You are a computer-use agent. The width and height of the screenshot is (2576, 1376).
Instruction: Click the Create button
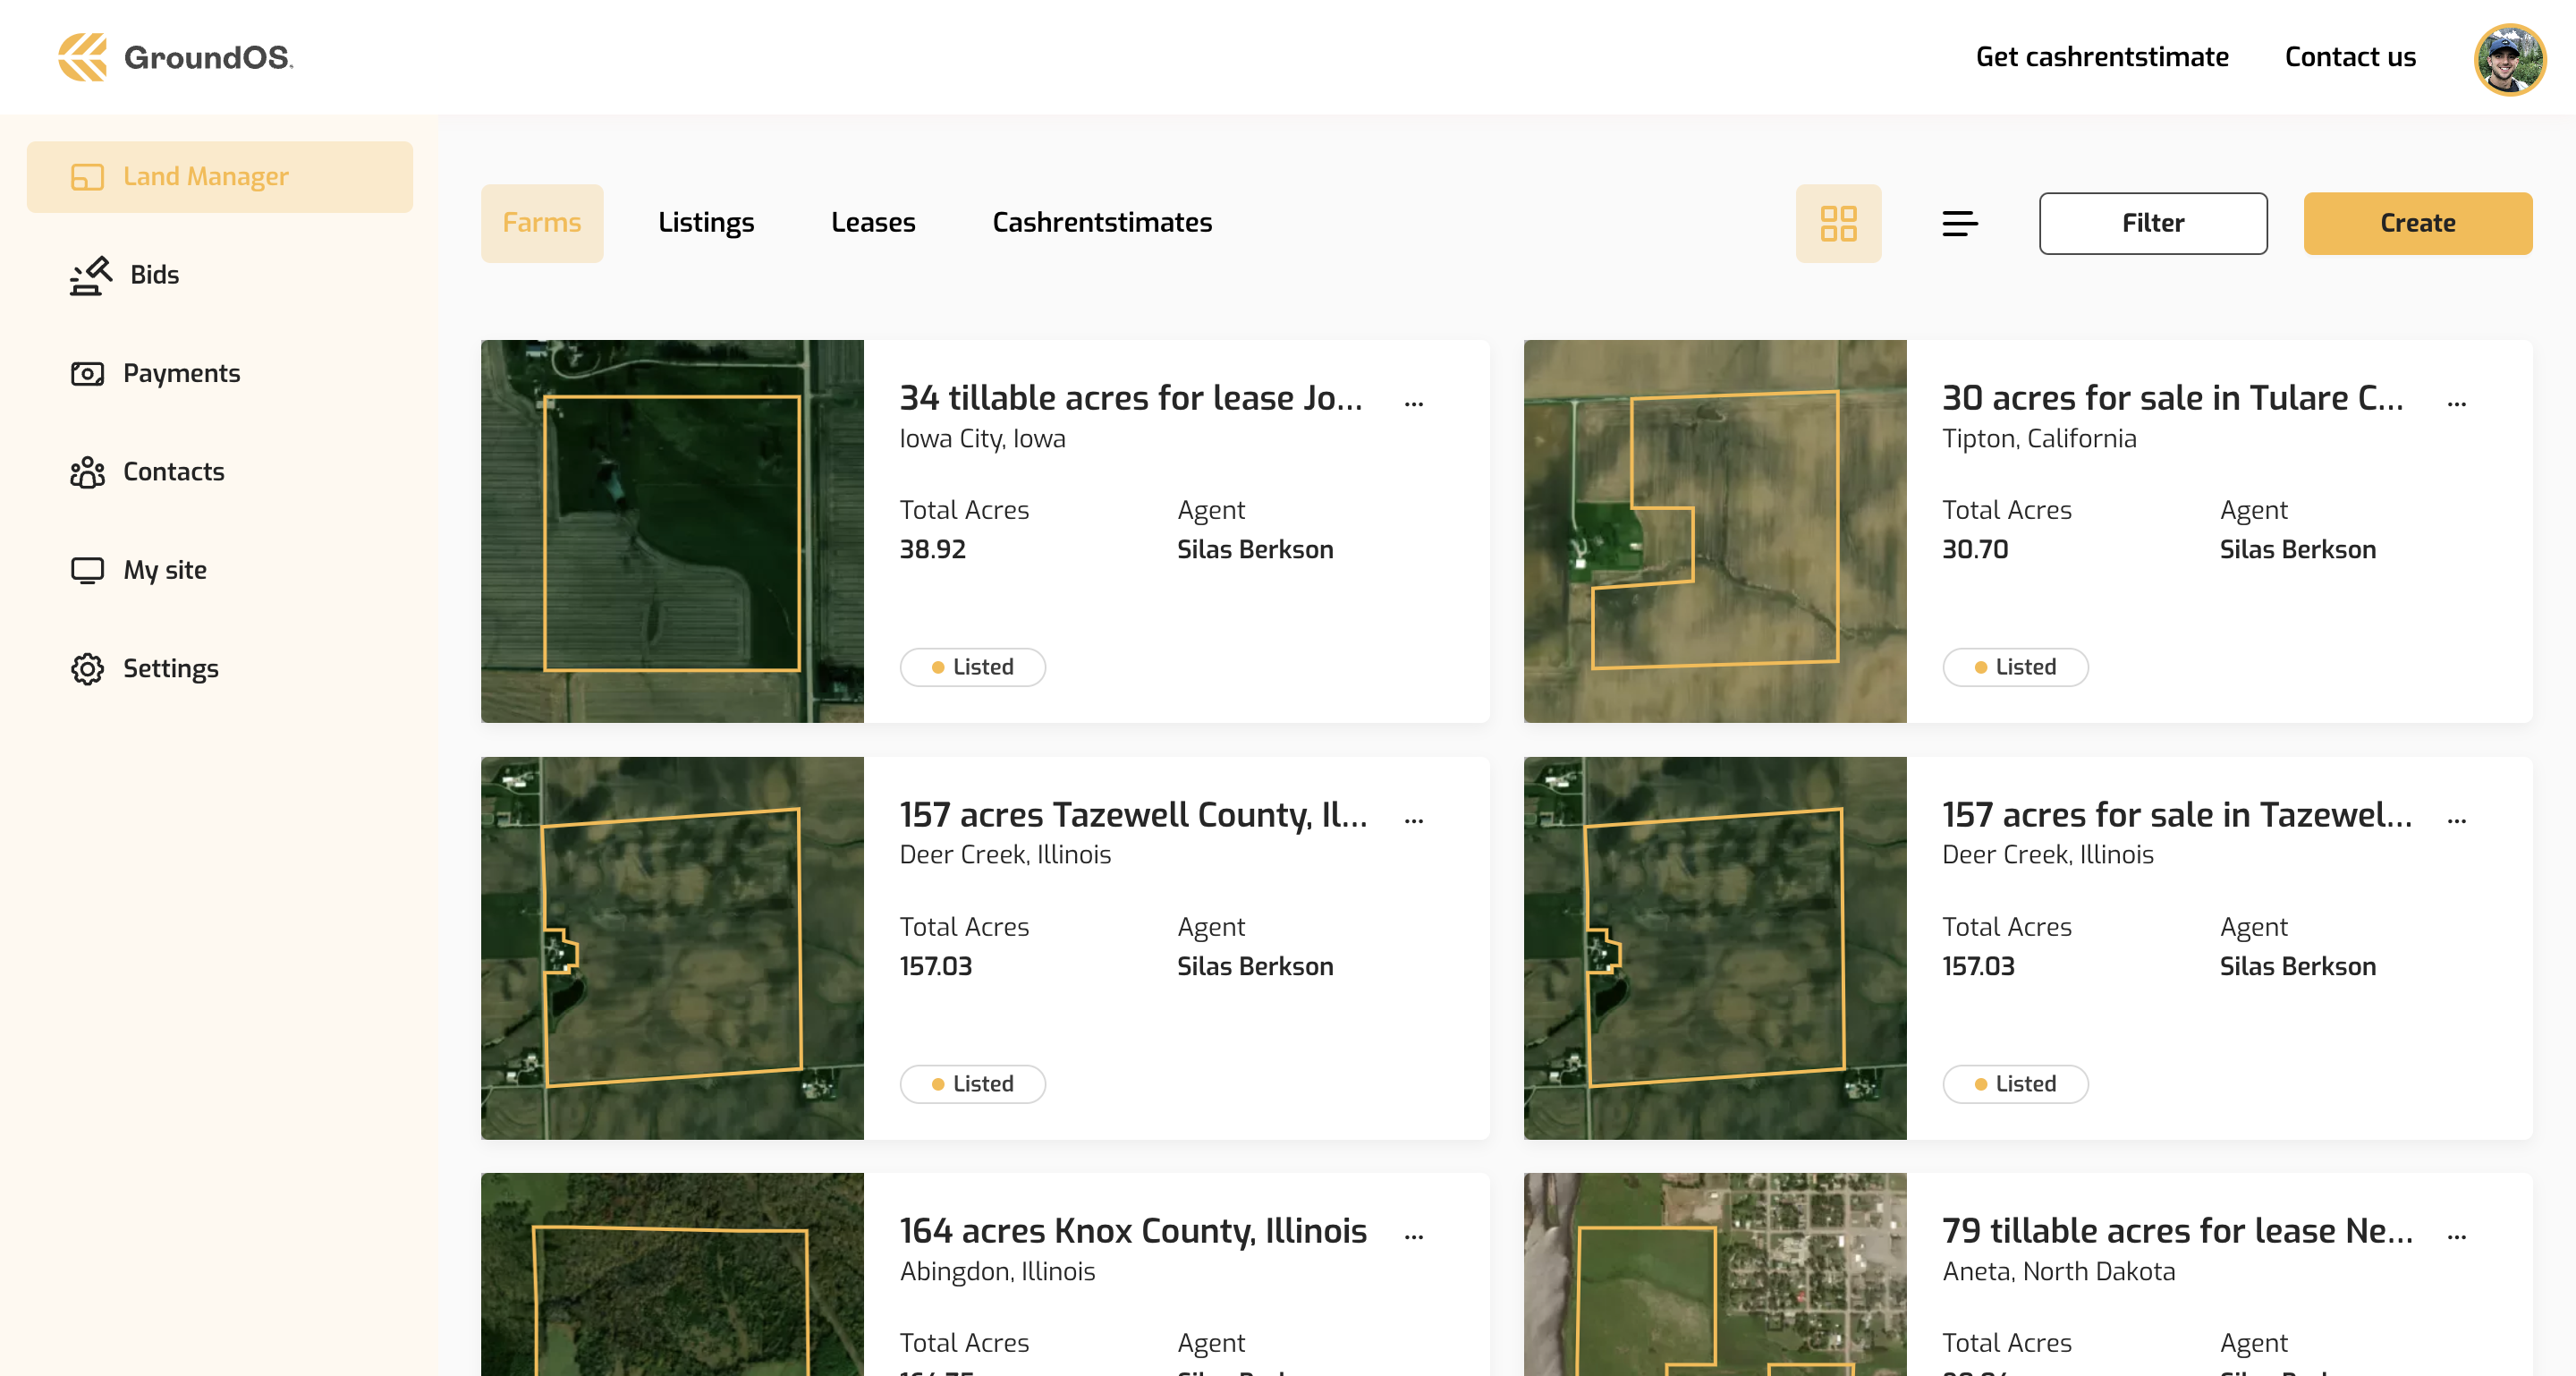(2417, 223)
